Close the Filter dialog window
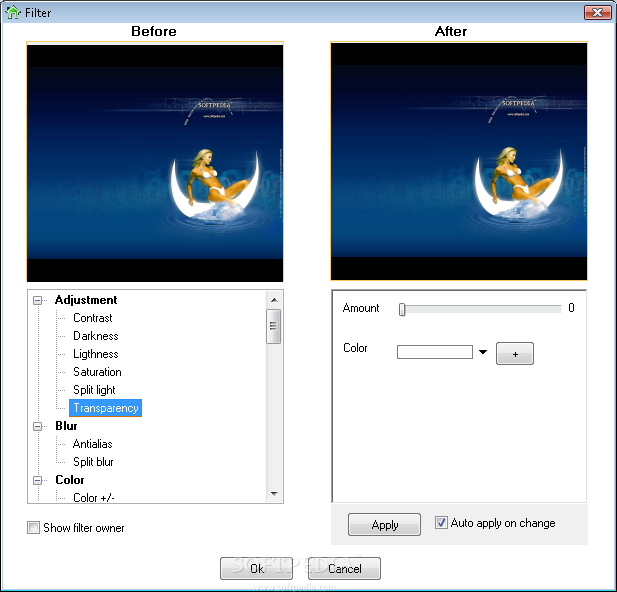 pyautogui.click(x=597, y=13)
